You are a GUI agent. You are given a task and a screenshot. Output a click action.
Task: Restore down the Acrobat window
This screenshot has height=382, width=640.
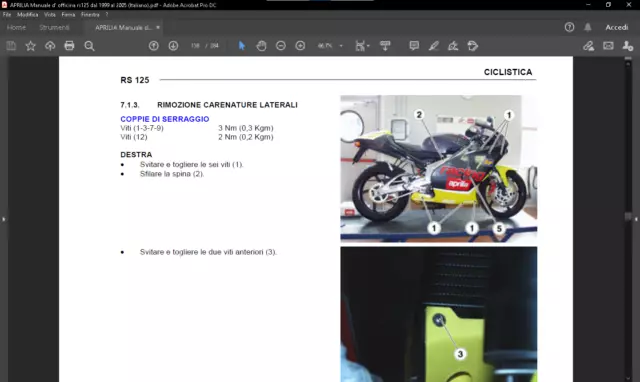pos(608,5)
